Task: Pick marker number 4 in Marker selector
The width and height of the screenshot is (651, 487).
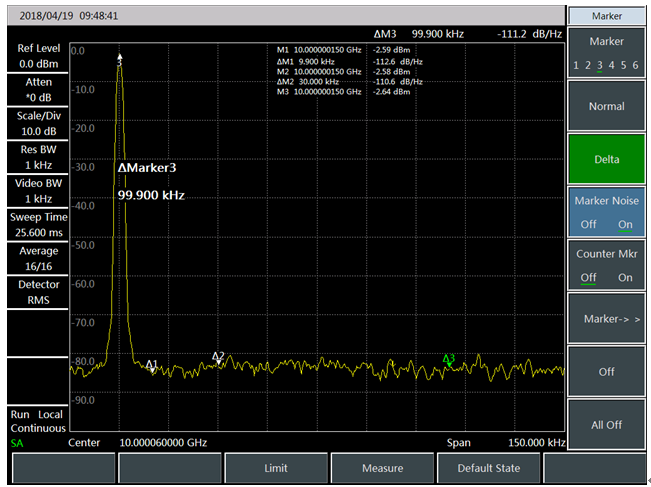Action: pos(611,66)
